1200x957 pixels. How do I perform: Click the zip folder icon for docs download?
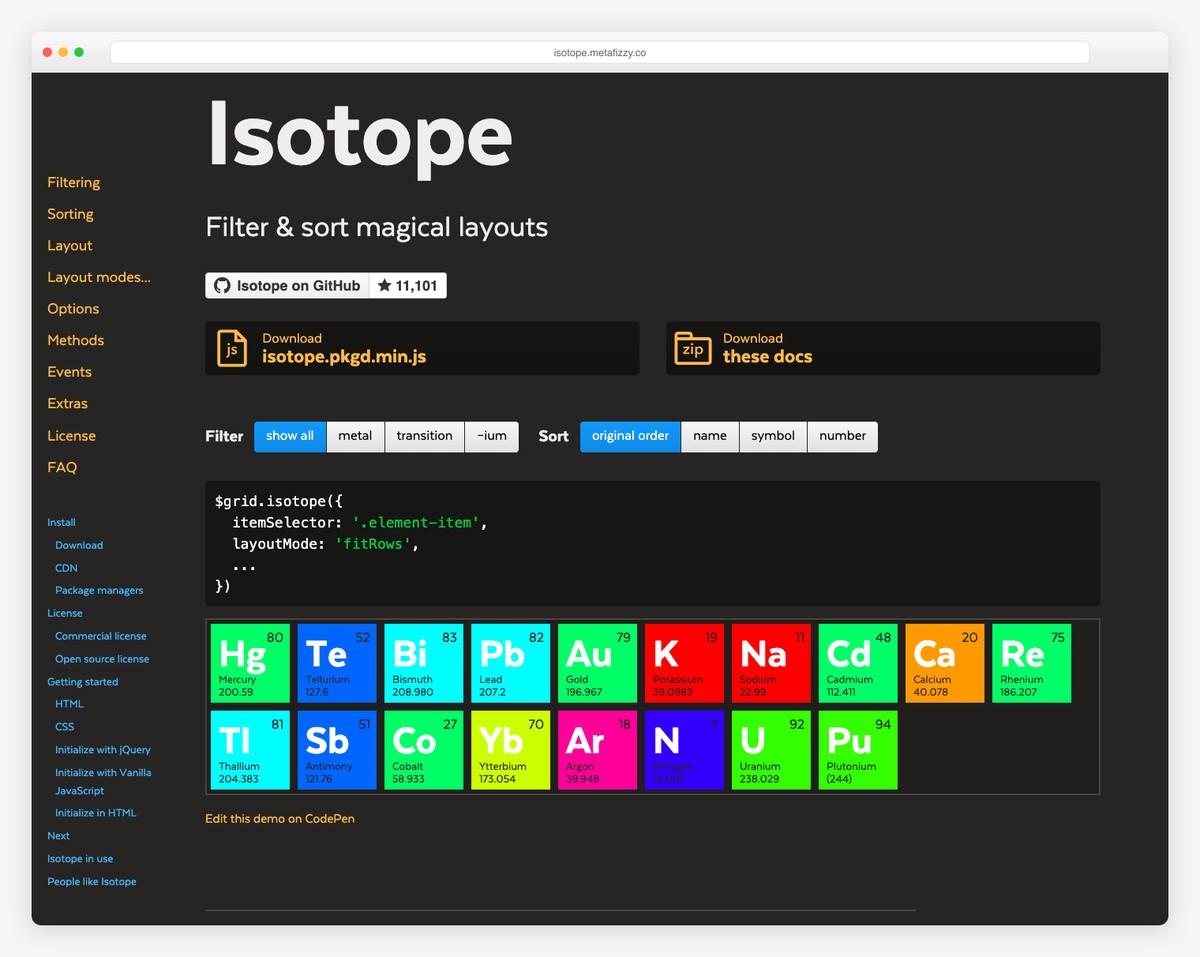[x=692, y=348]
